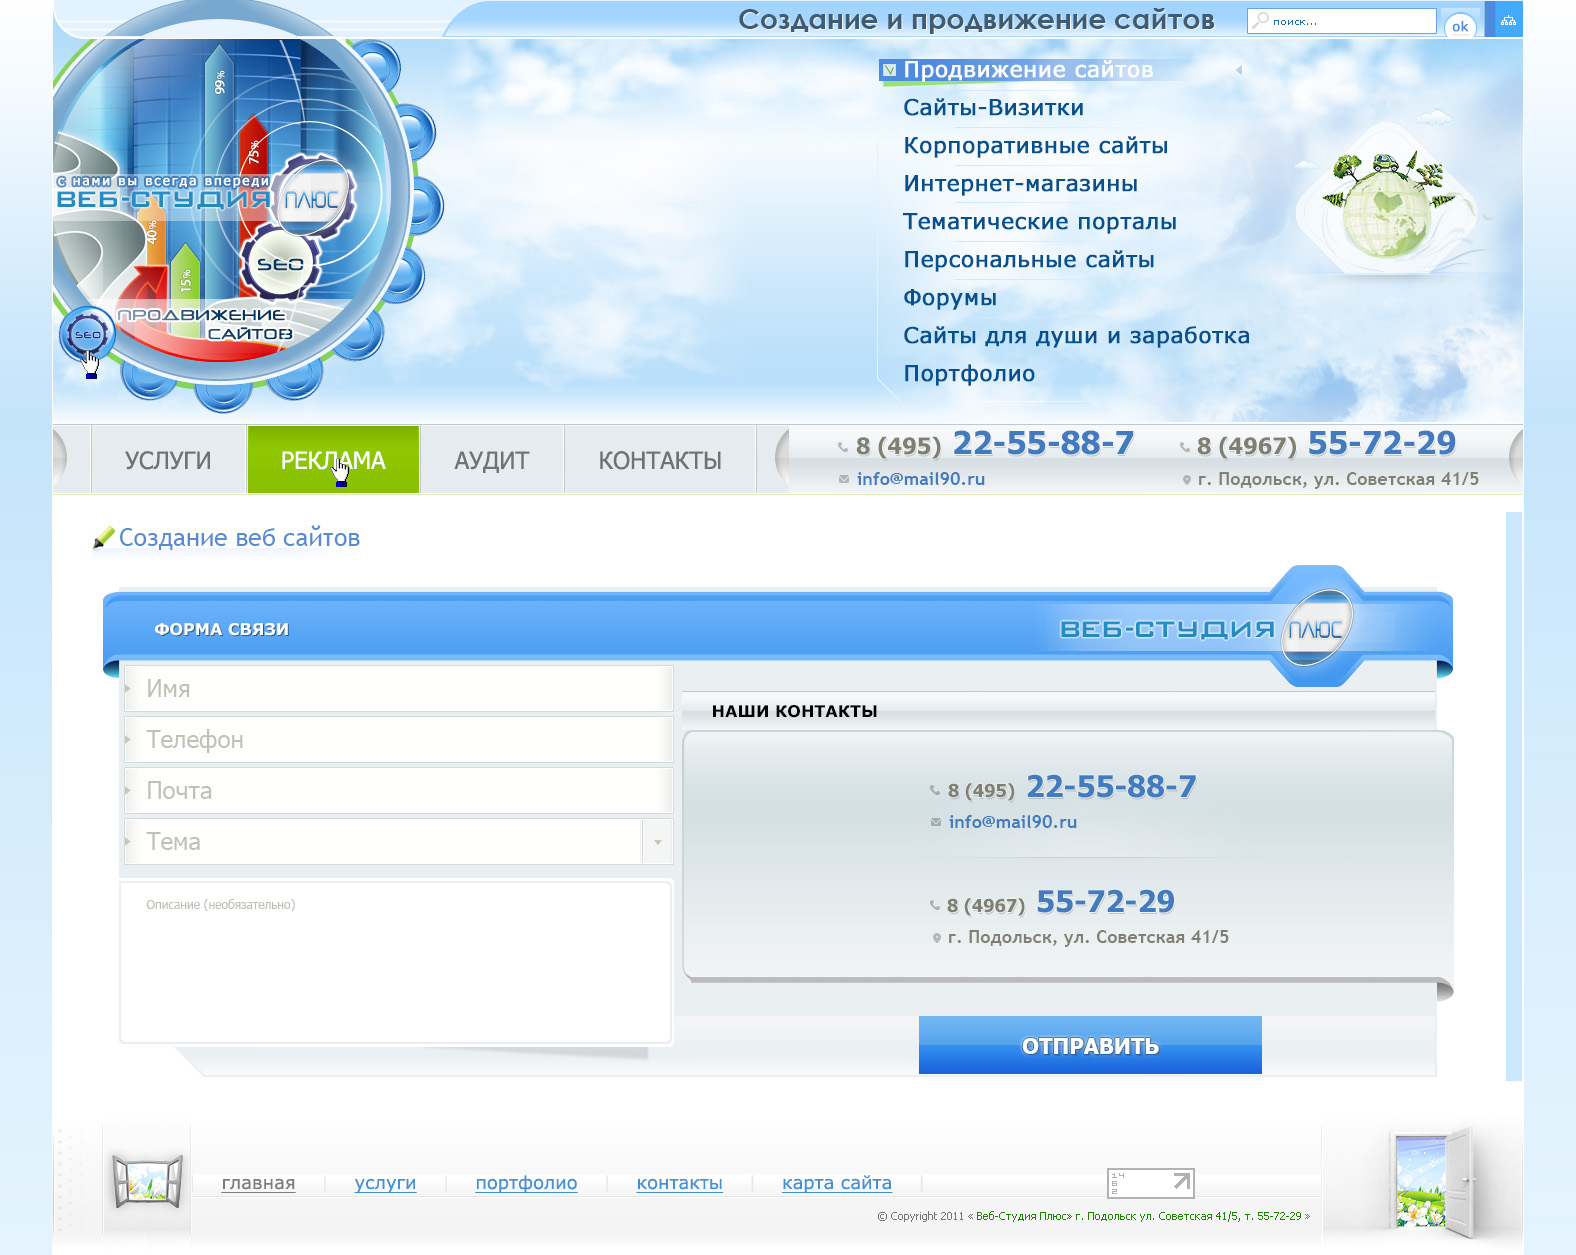
Task: Open the Портфолио side menu link
Action: pyautogui.click(x=969, y=374)
